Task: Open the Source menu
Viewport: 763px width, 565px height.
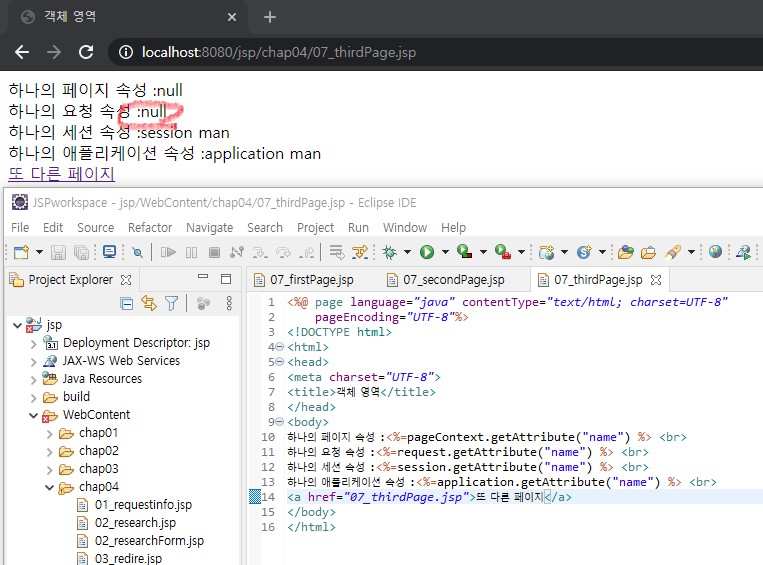Action: point(95,228)
